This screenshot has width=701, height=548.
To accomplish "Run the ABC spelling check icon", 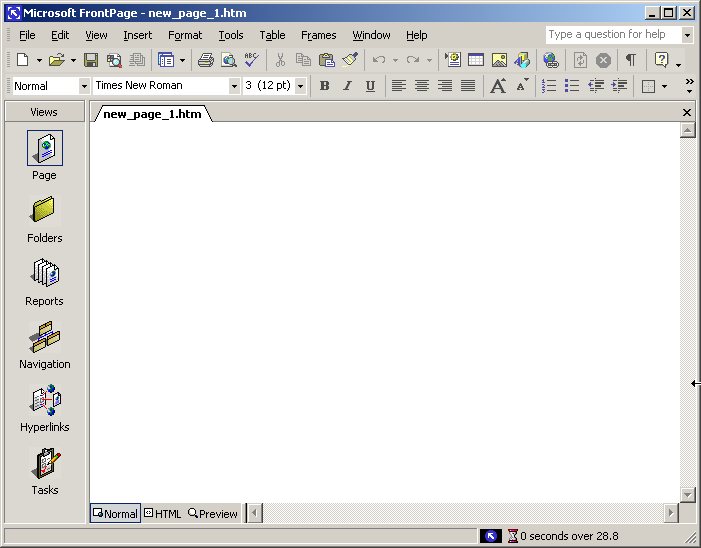I will (x=252, y=59).
